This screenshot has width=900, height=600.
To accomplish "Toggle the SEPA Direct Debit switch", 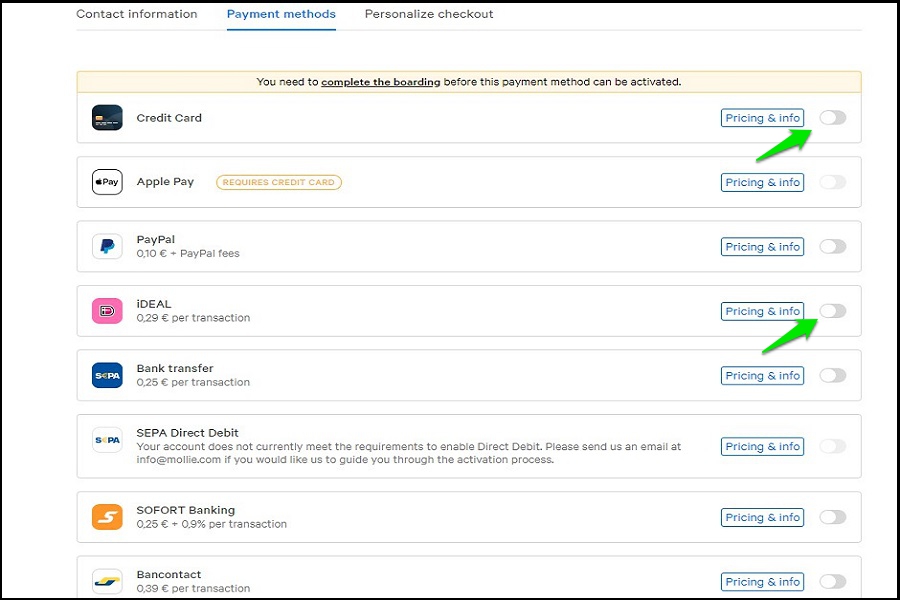I will click(832, 446).
